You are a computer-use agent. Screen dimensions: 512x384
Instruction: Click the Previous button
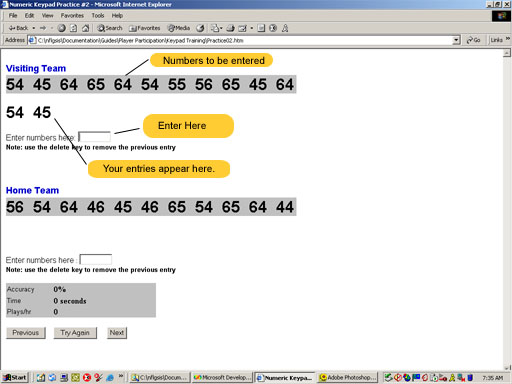[x=26, y=333]
